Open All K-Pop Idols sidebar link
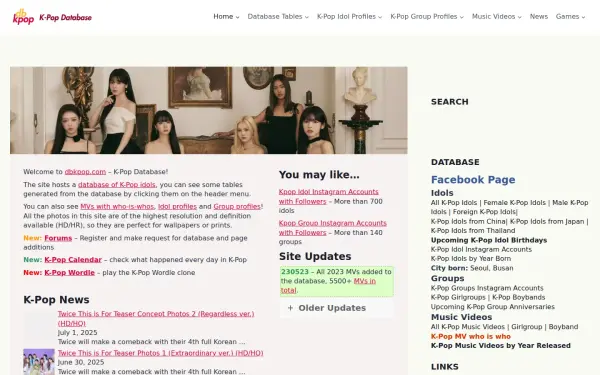Viewport: 600px width, 375px height. coord(454,203)
